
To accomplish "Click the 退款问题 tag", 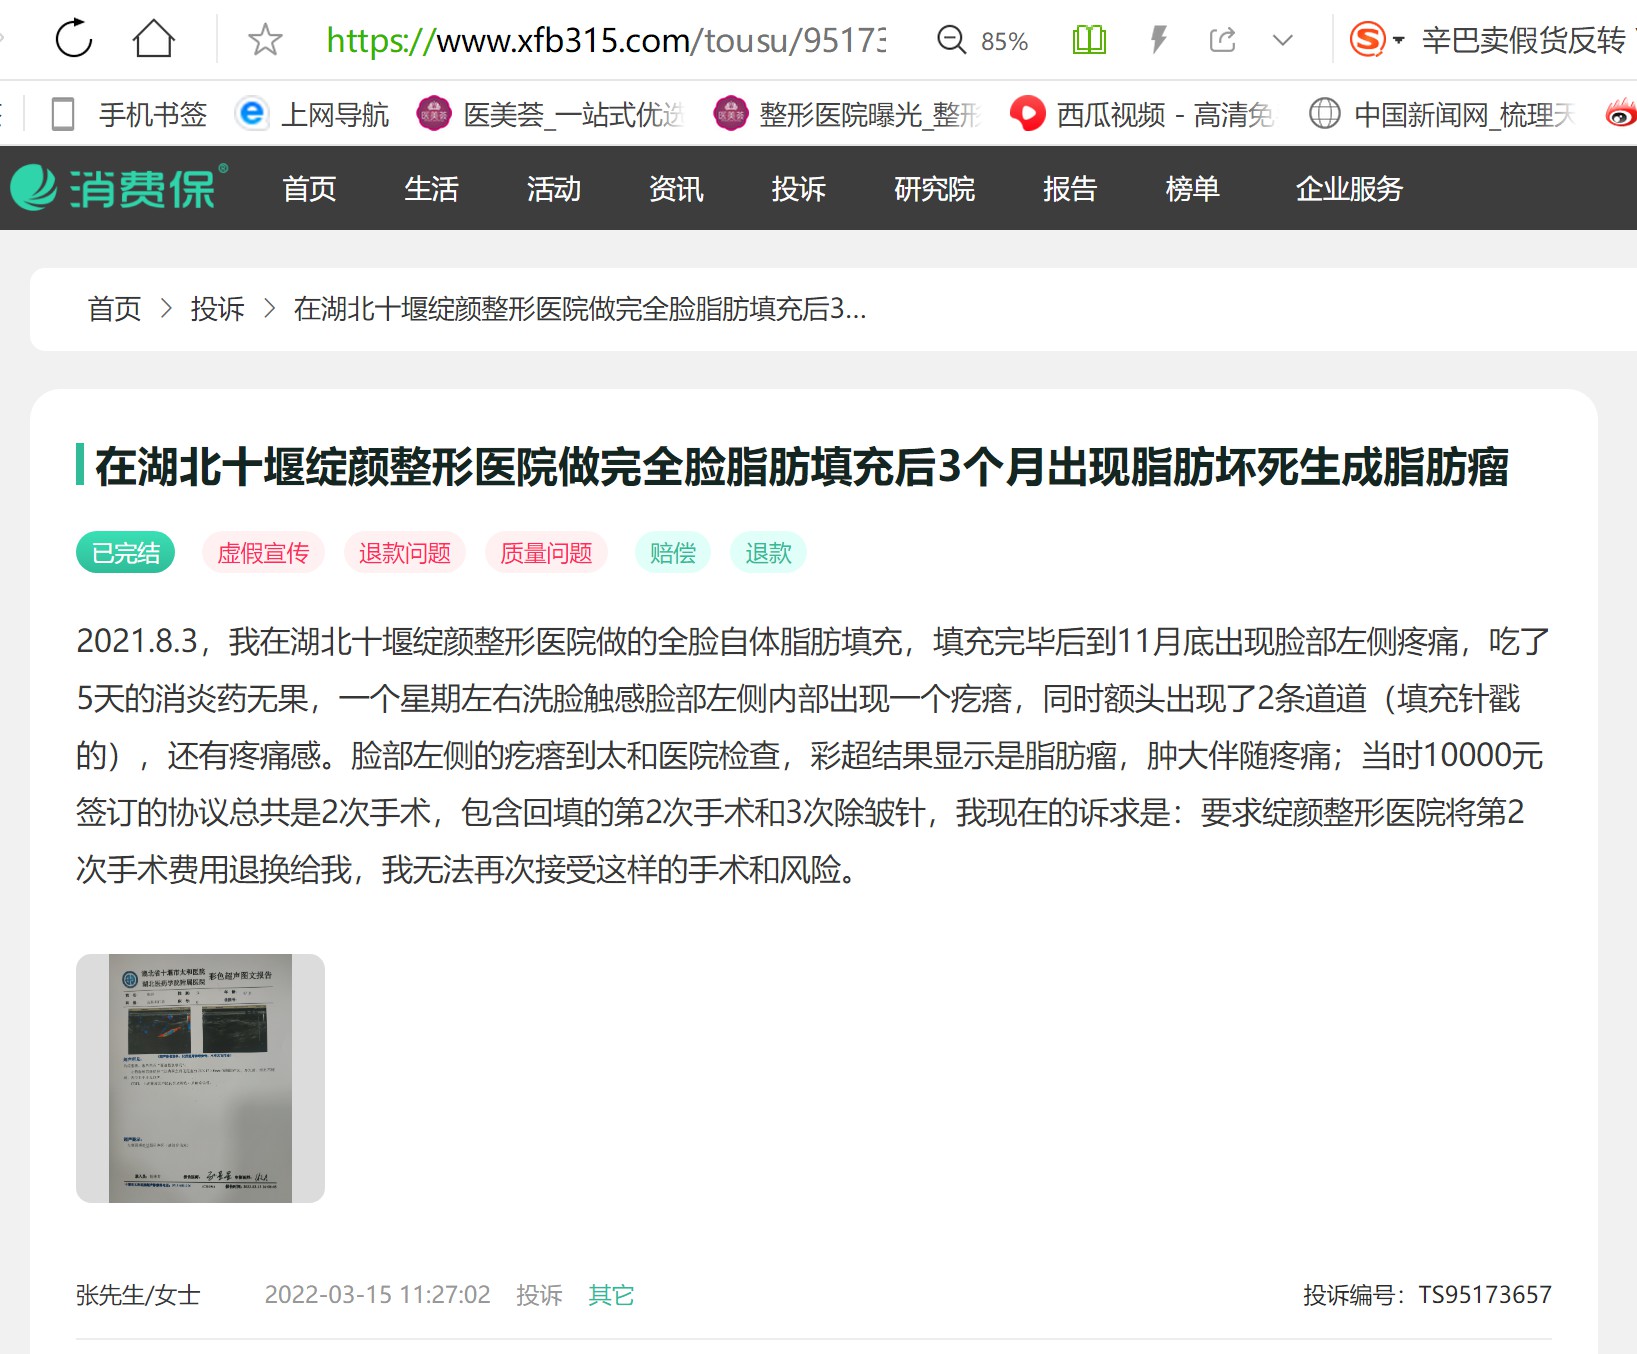I will pos(405,553).
